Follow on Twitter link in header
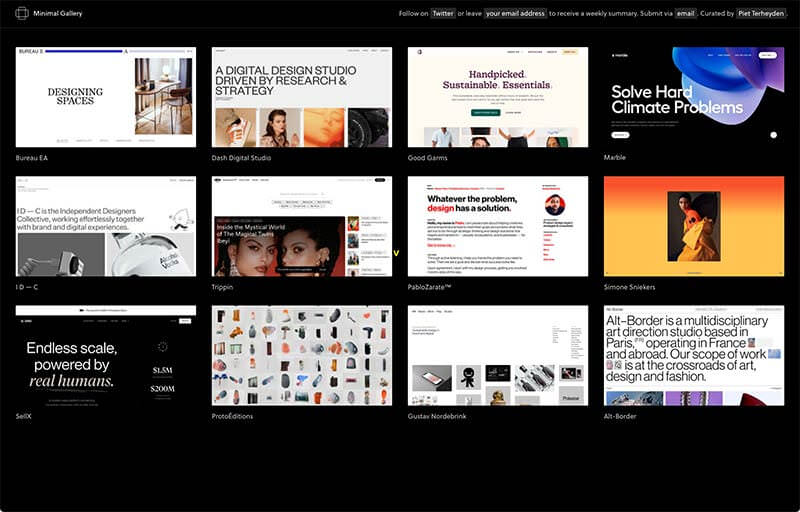800x512 pixels. [442, 14]
